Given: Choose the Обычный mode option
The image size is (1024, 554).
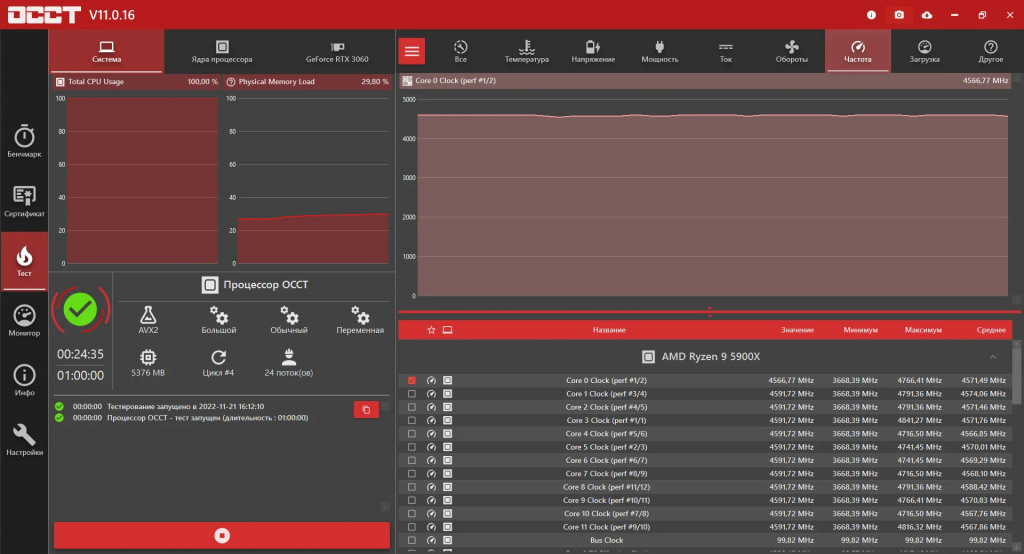Looking at the screenshot, I should point(289,319).
